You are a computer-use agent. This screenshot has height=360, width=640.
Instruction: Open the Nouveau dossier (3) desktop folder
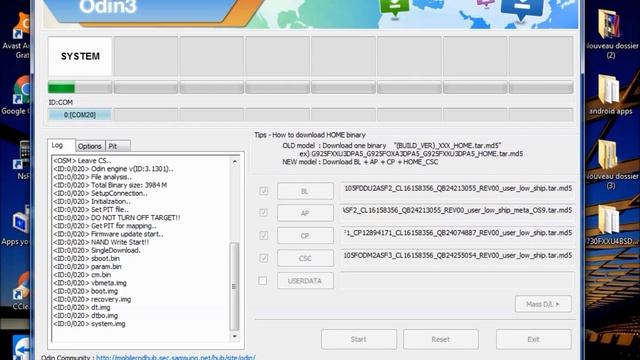(x=610, y=163)
